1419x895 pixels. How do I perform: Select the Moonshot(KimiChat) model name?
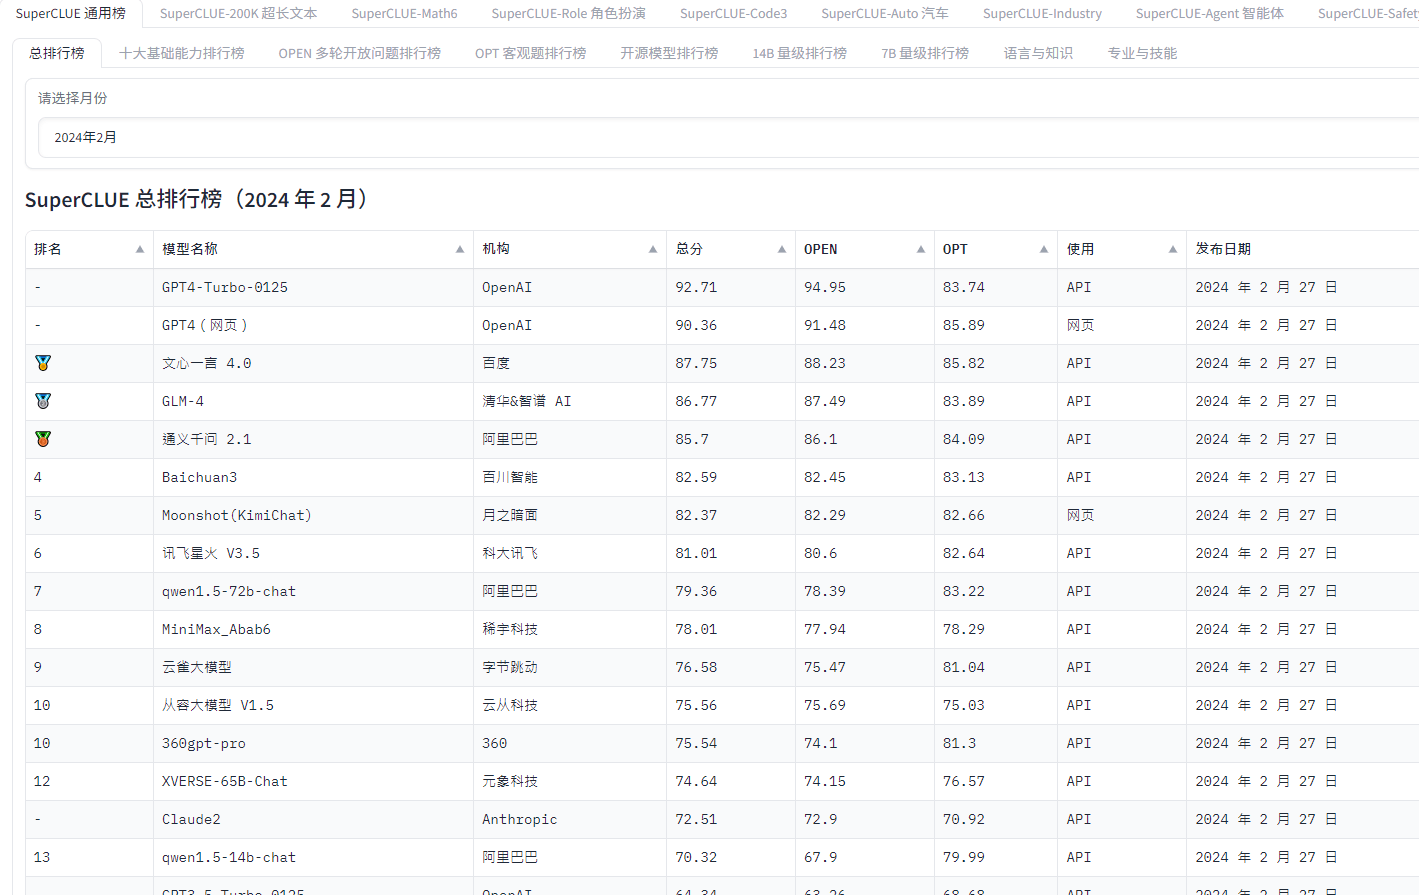[x=237, y=515]
